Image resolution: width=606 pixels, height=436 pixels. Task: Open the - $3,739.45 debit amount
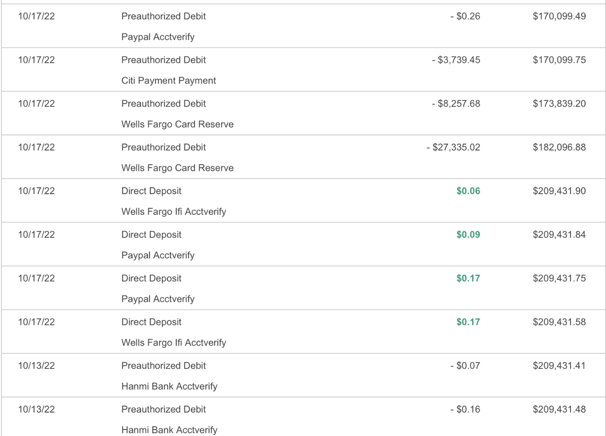(x=456, y=60)
